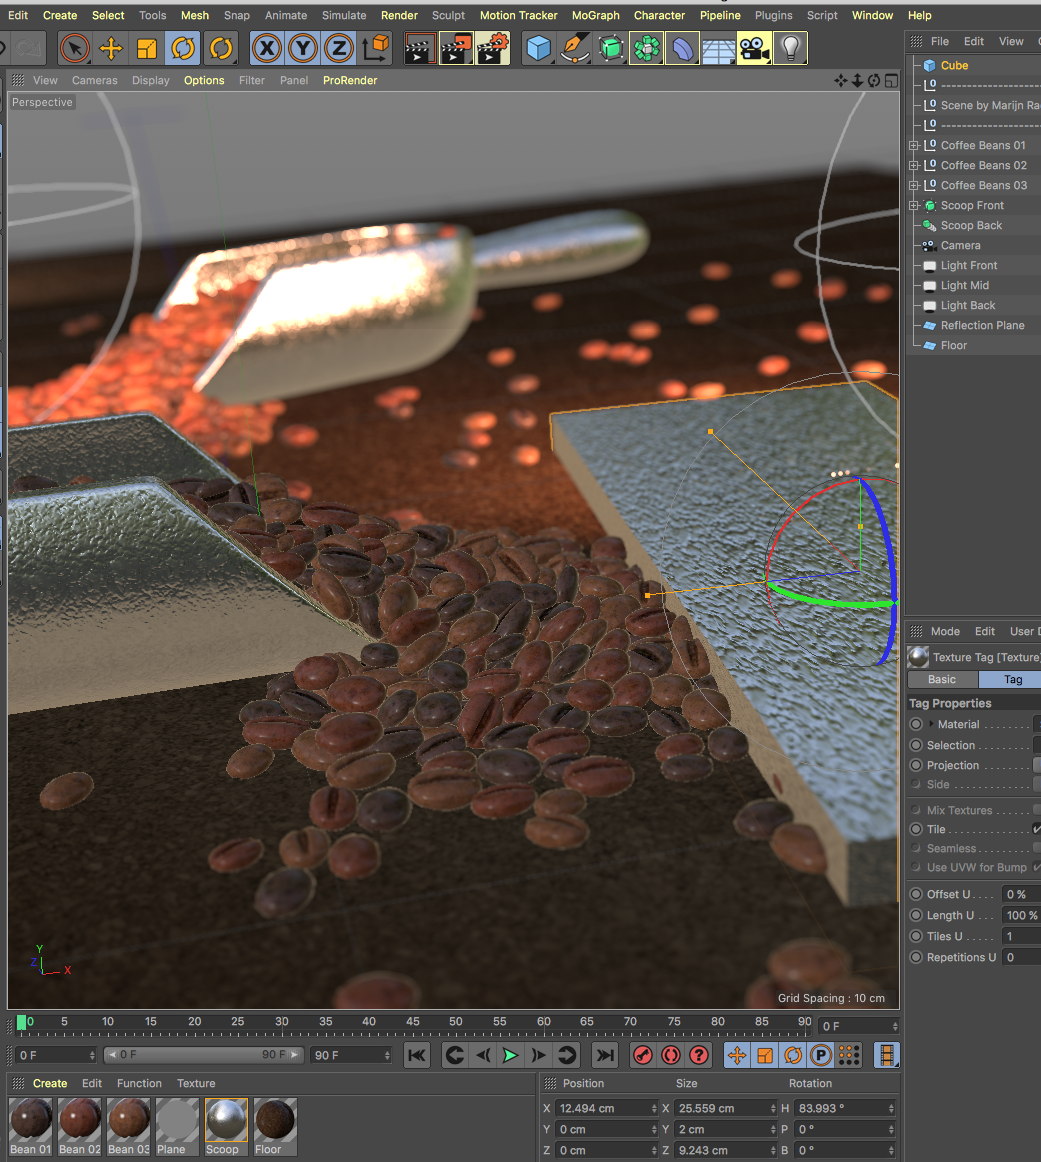Screen dimensions: 1041x1162
Task: Select the Scoop material swatch
Action: (x=226, y=1120)
